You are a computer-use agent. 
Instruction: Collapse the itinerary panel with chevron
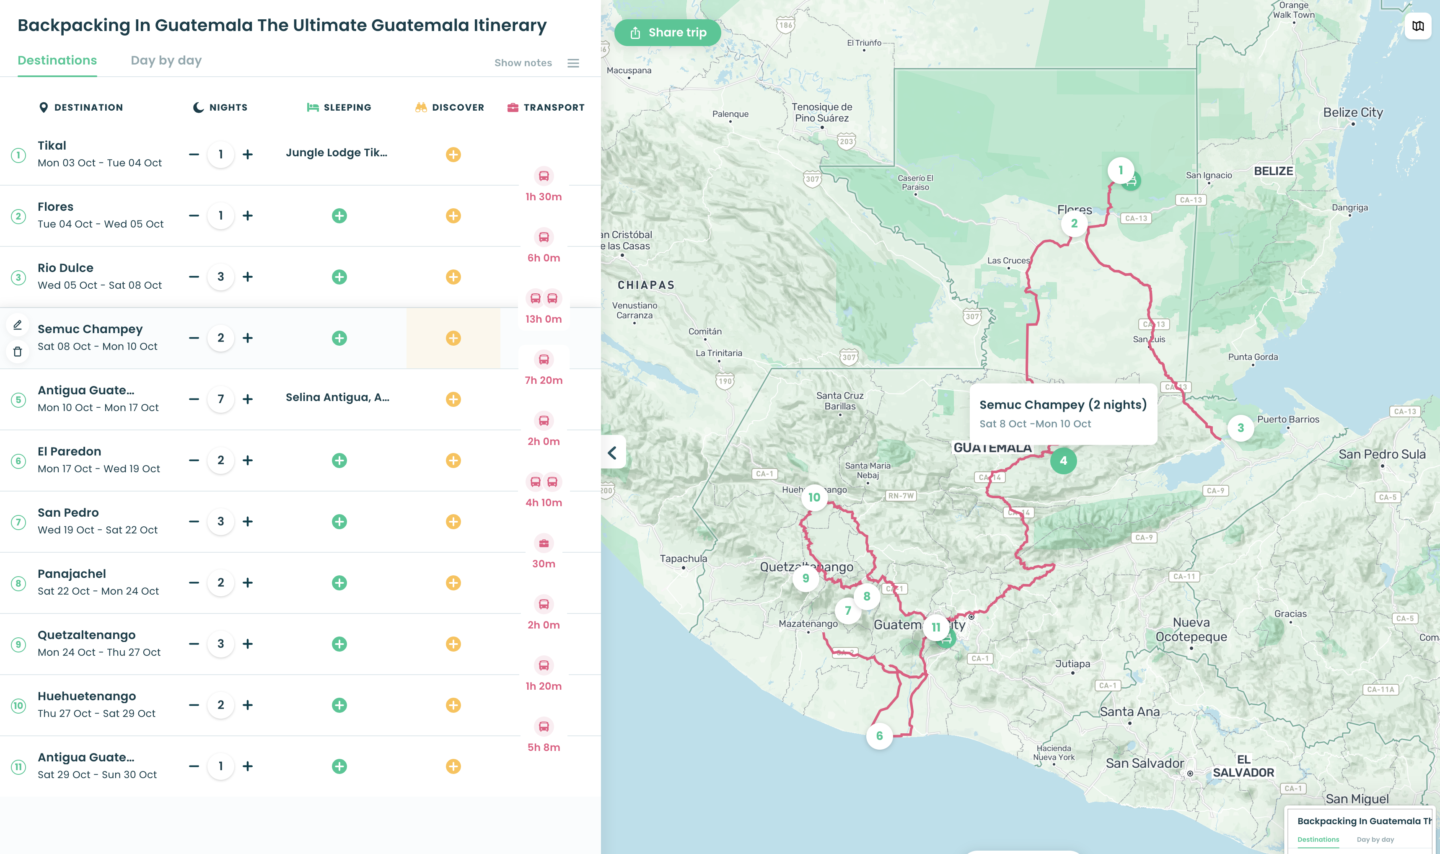[612, 452]
